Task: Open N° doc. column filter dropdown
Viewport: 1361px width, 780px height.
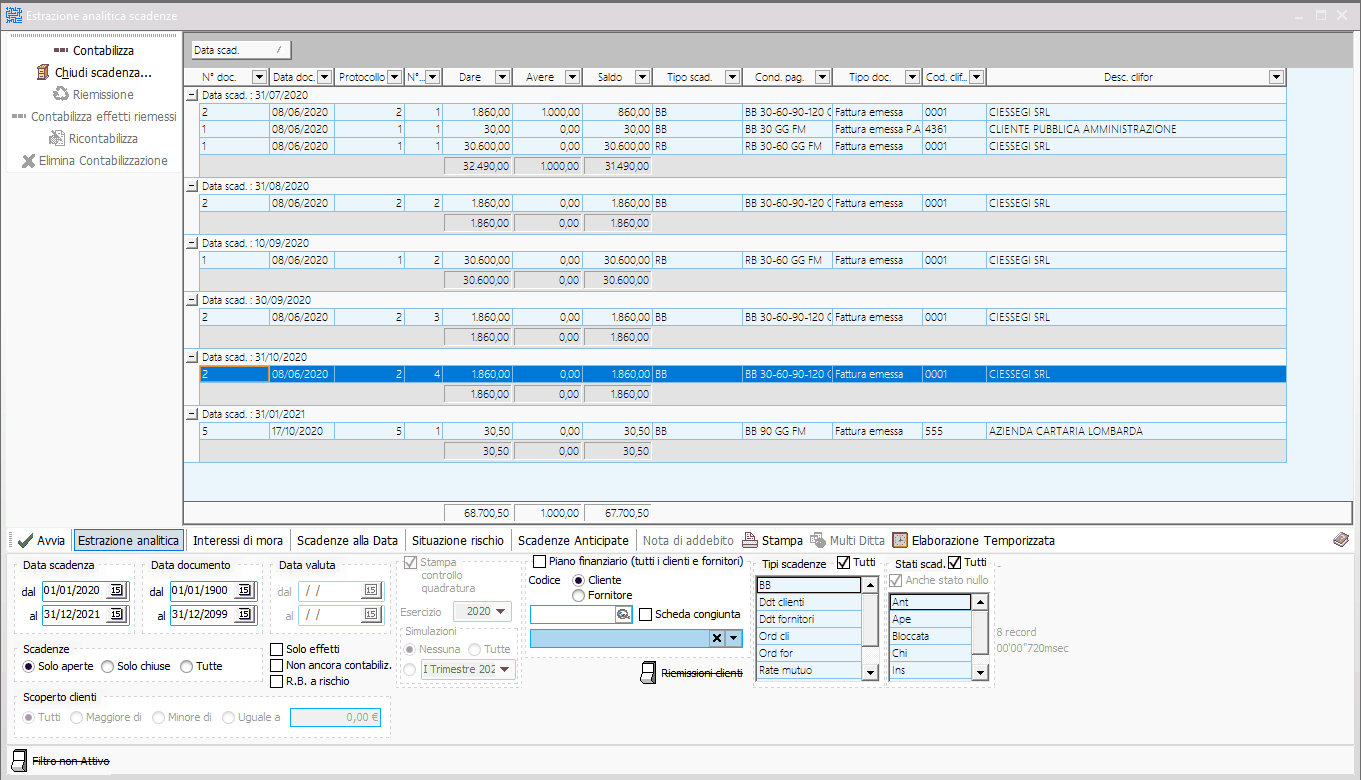Action: (x=259, y=77)
